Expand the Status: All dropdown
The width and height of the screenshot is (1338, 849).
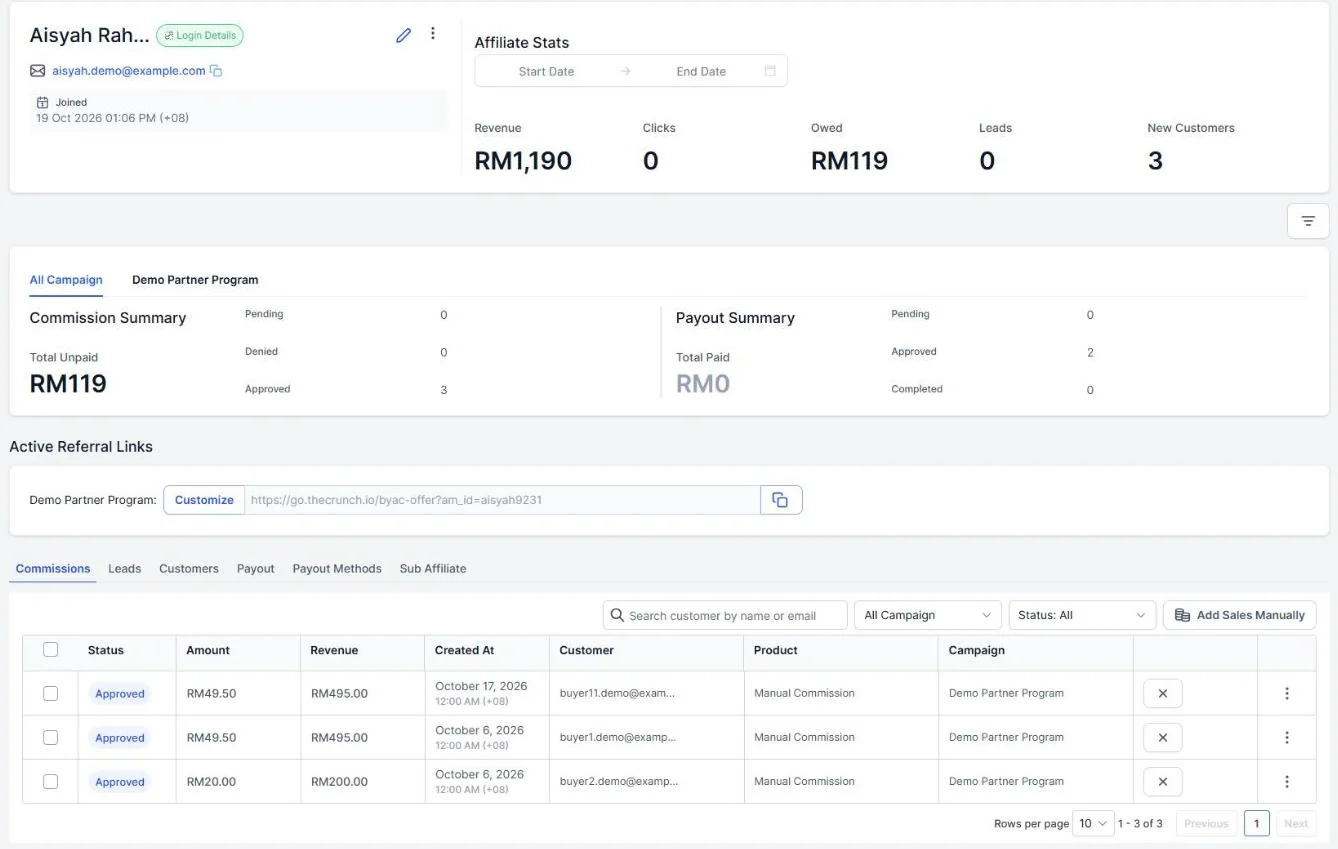click(x=1082, y=615)
